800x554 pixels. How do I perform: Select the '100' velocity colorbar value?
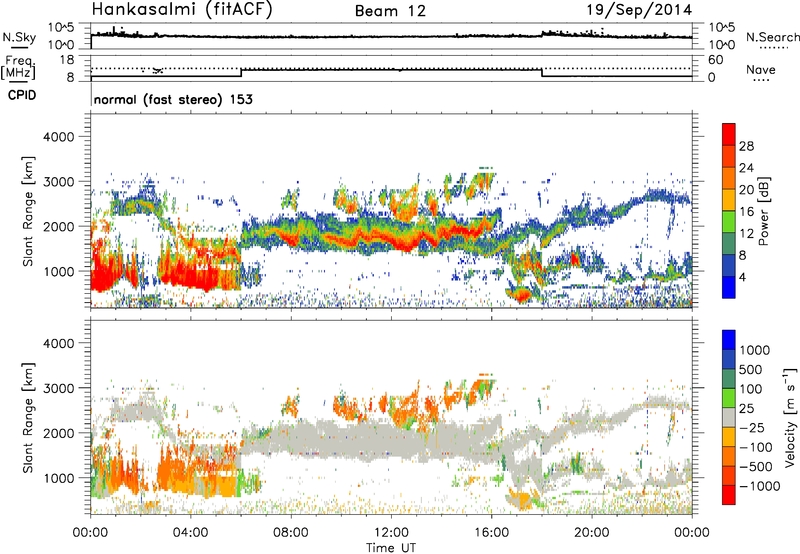[x=751, y=389]
